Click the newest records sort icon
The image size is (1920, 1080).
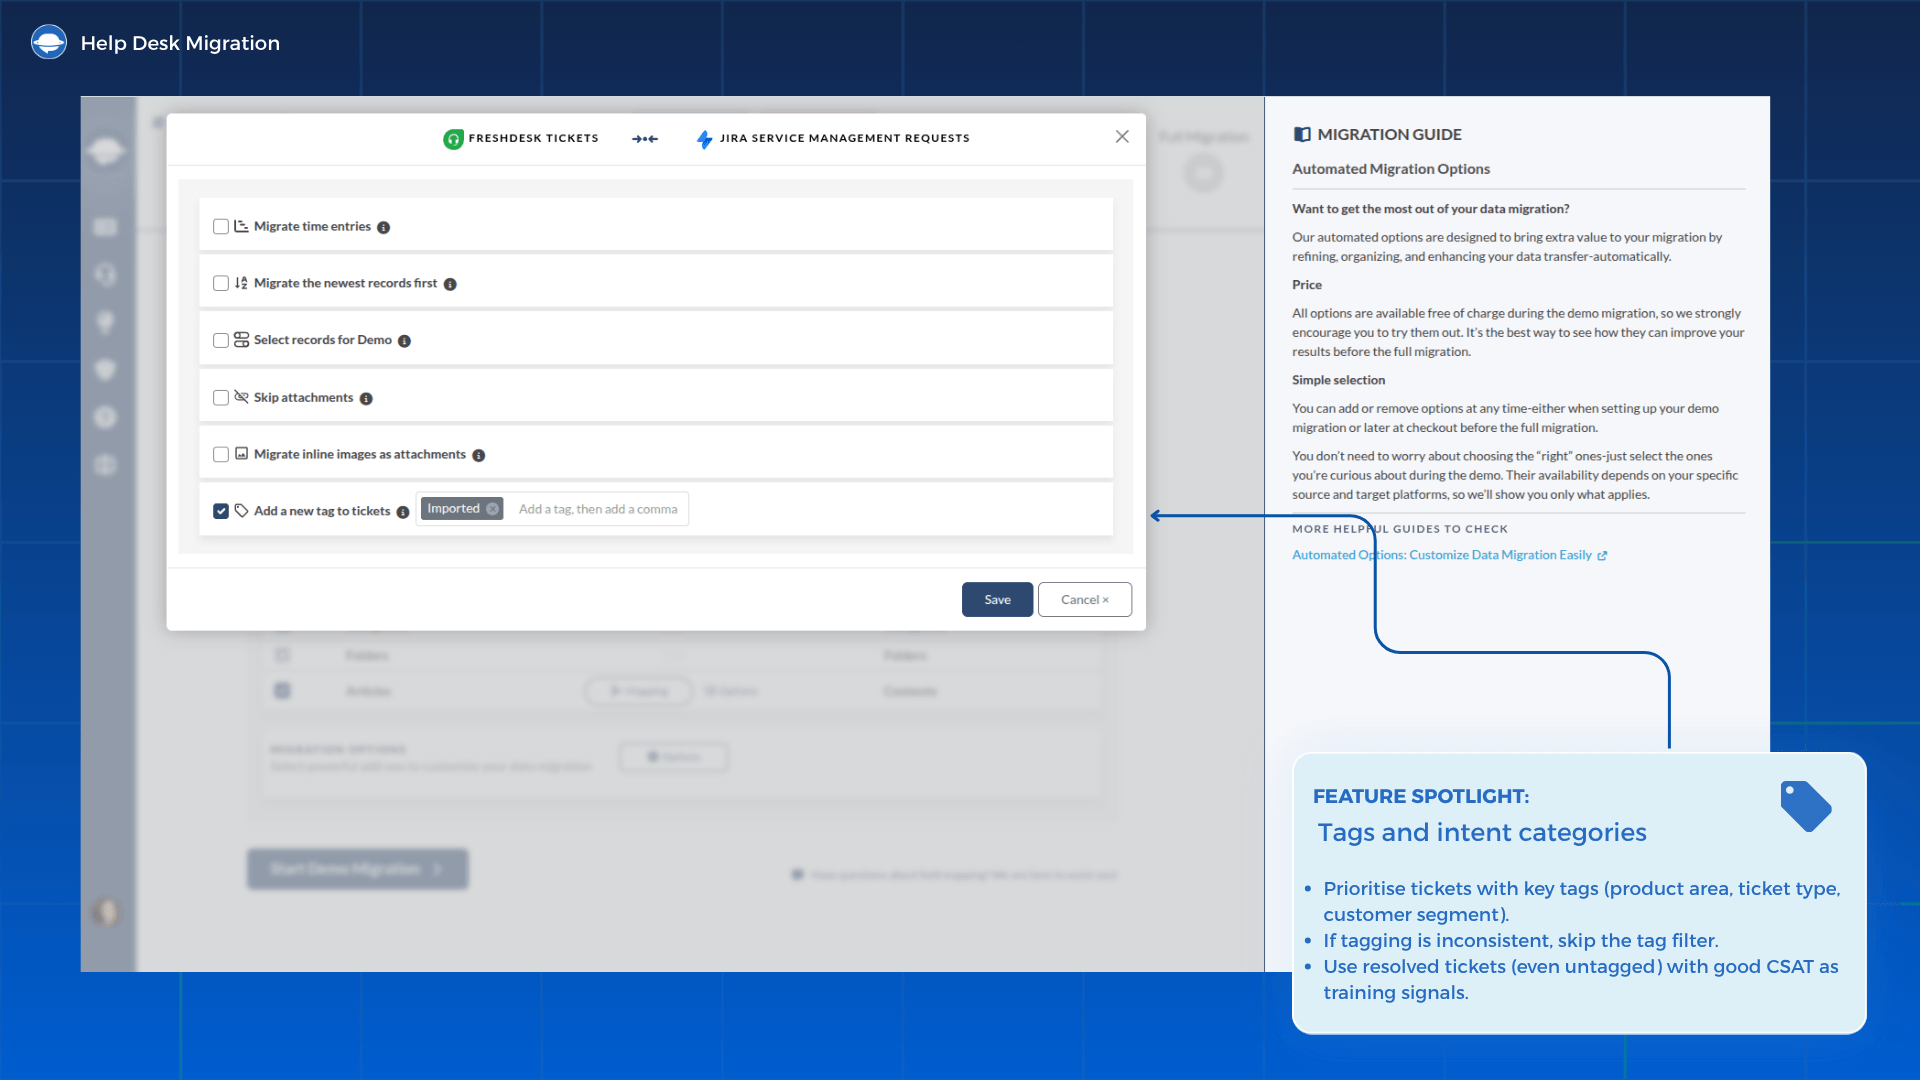241,284
